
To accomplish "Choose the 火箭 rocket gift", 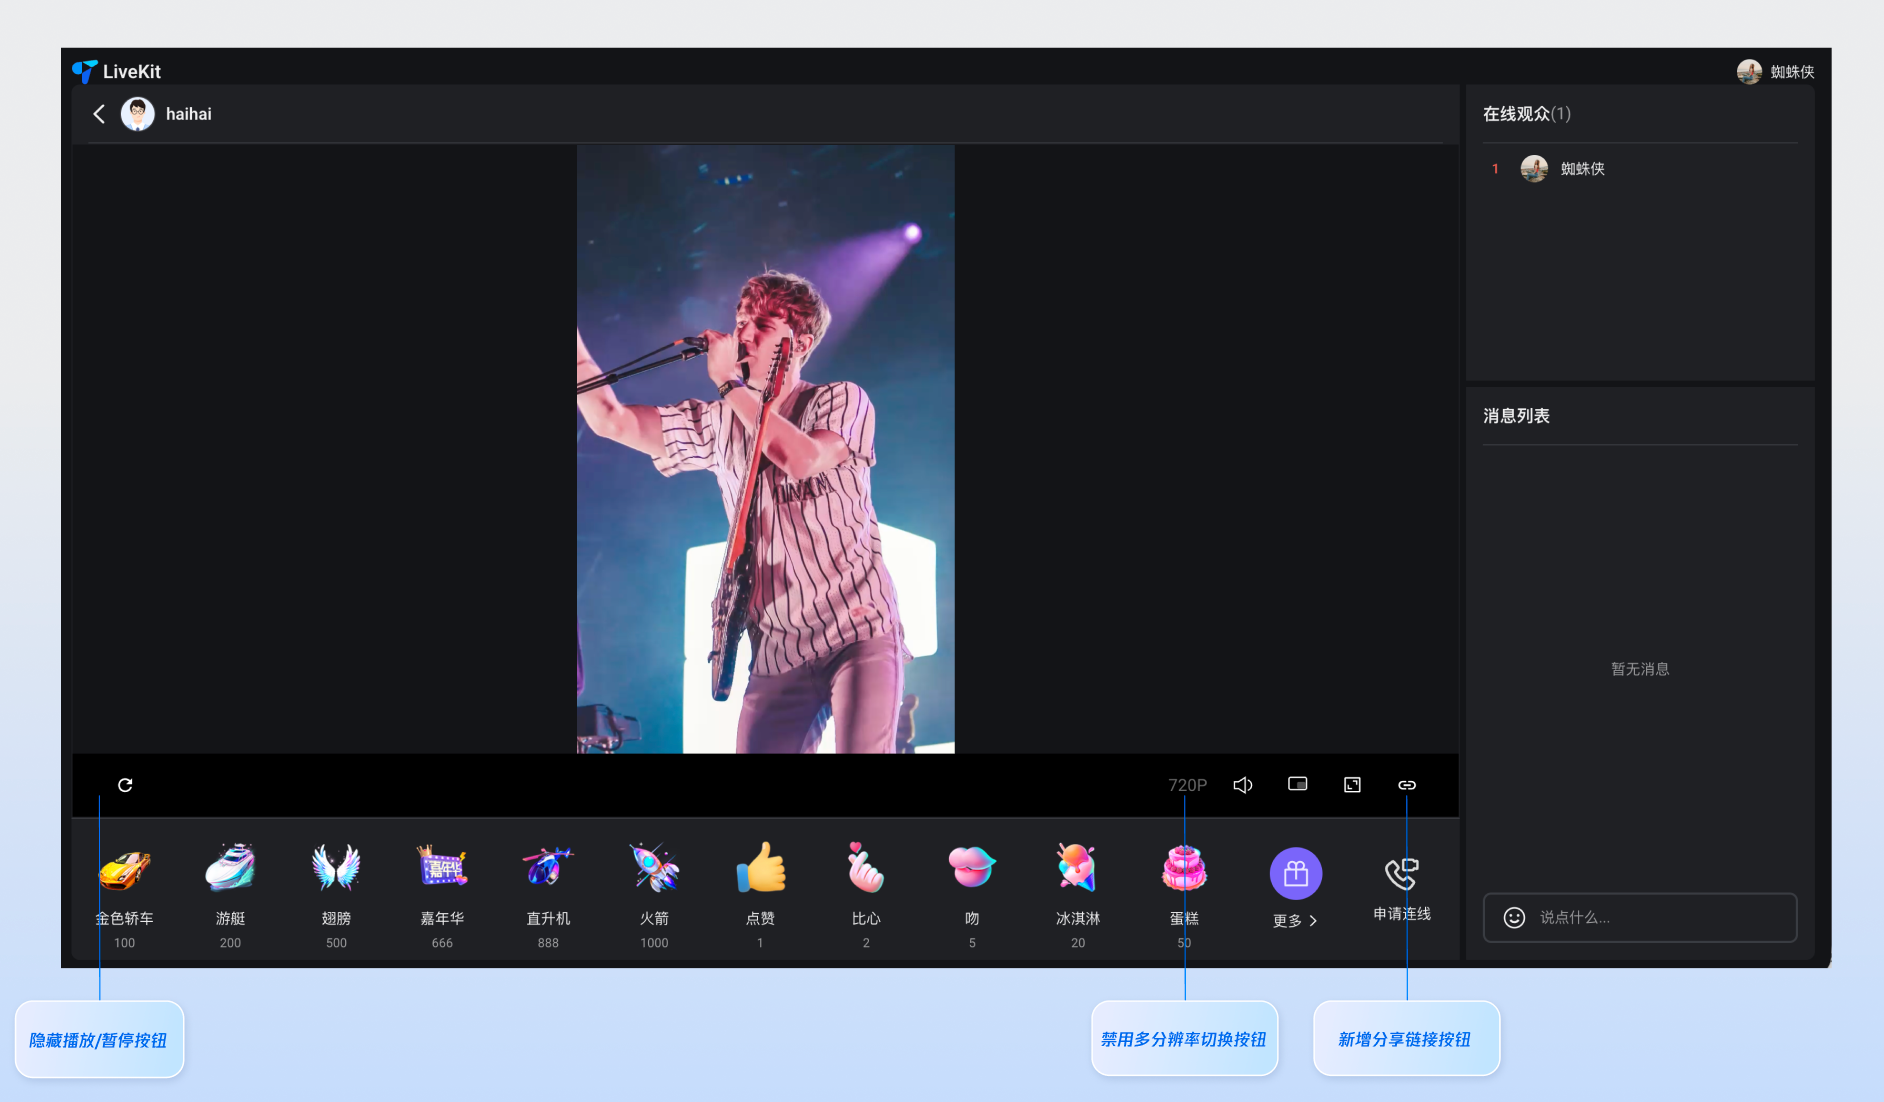I will (654, 870).
